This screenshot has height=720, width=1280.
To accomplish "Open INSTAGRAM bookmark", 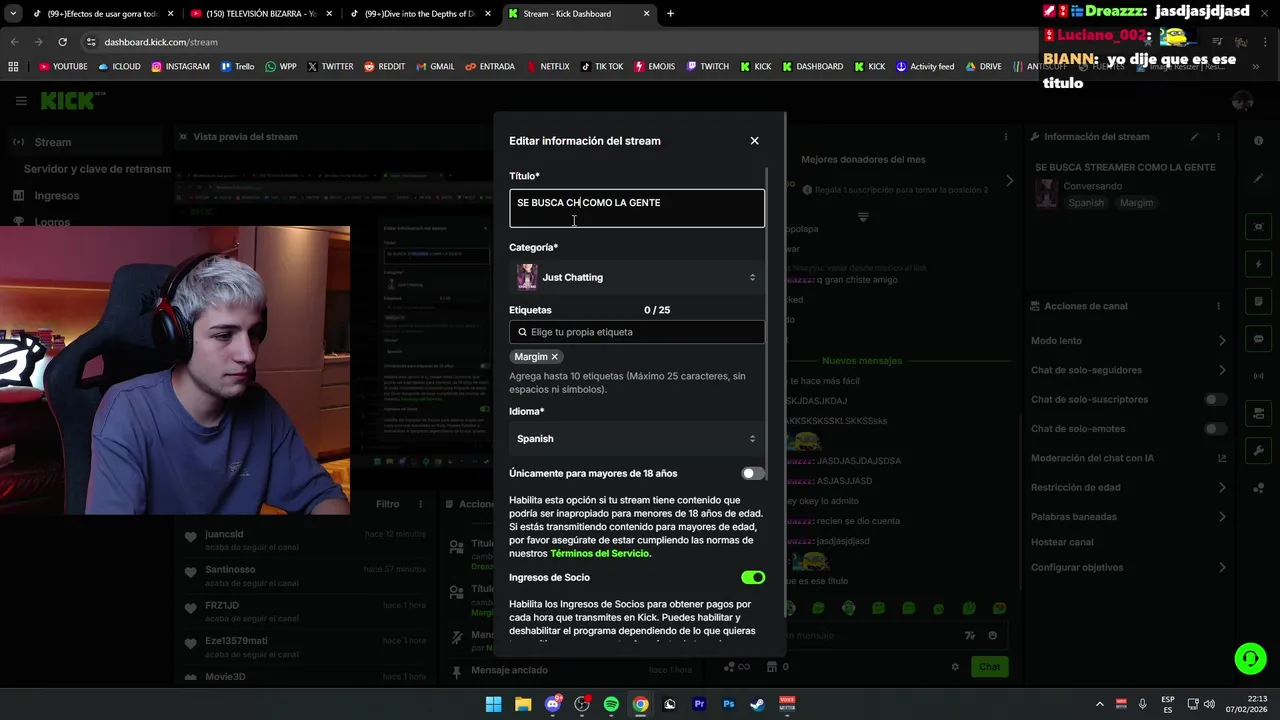I will 181,67.
